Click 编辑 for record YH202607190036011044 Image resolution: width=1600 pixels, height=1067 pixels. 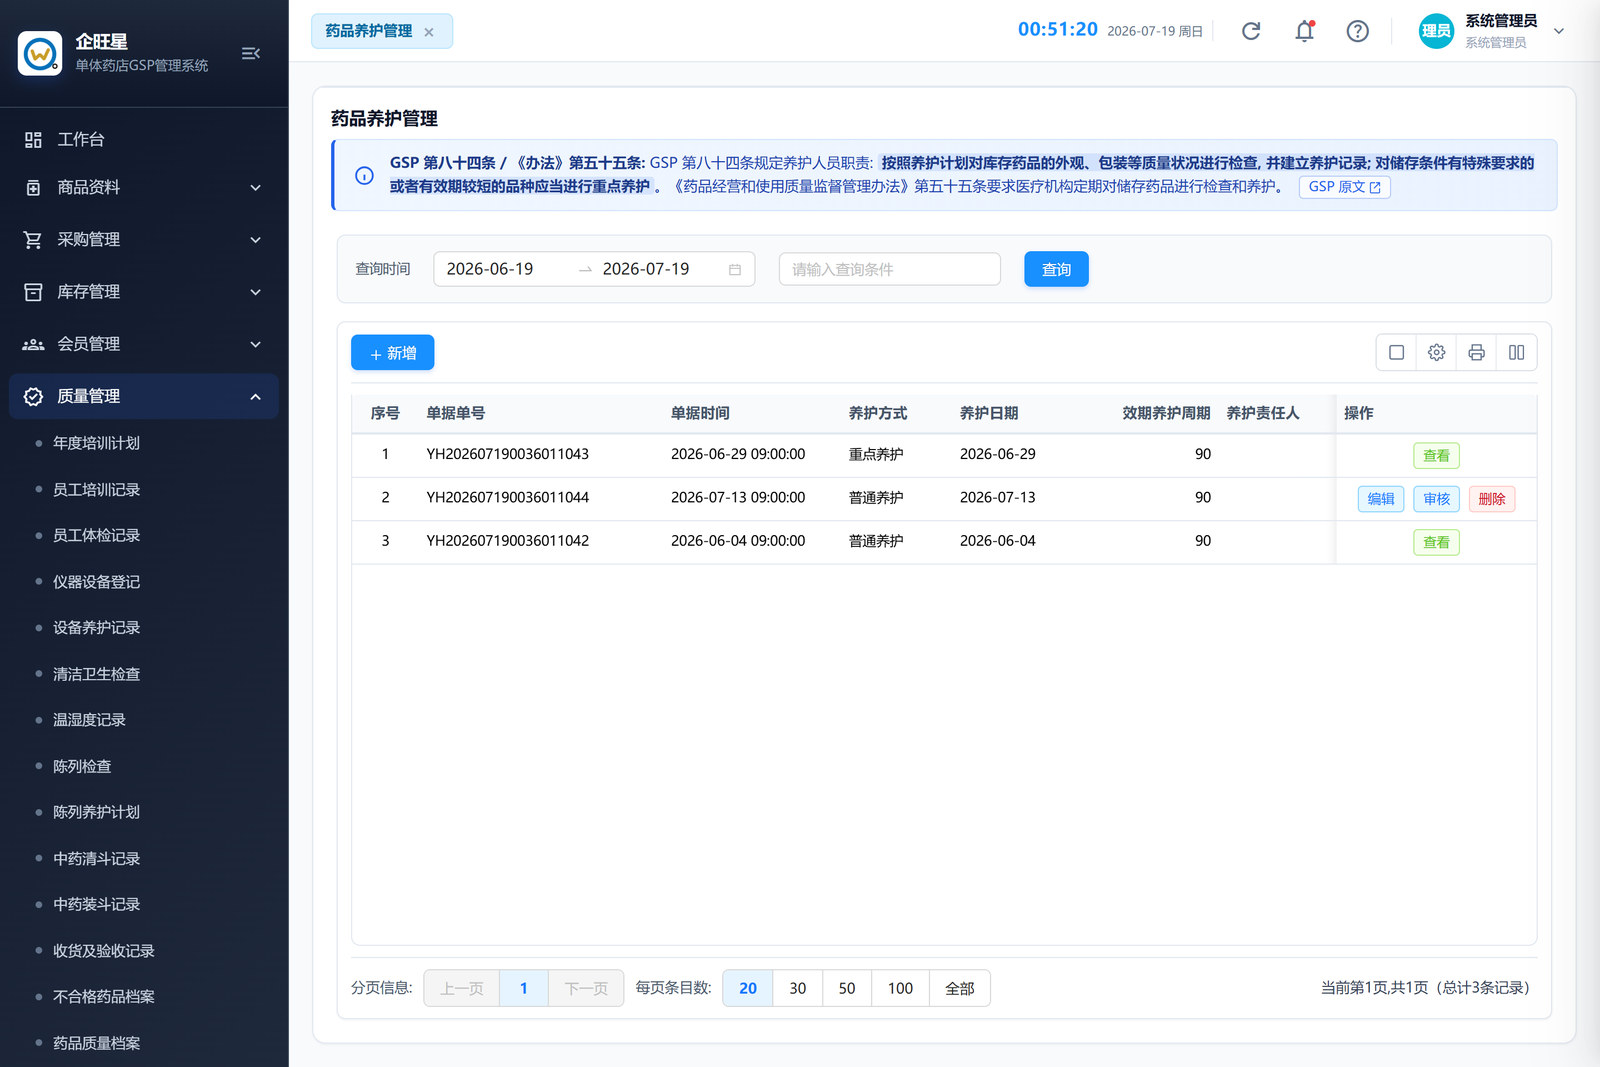(1381, 499)
